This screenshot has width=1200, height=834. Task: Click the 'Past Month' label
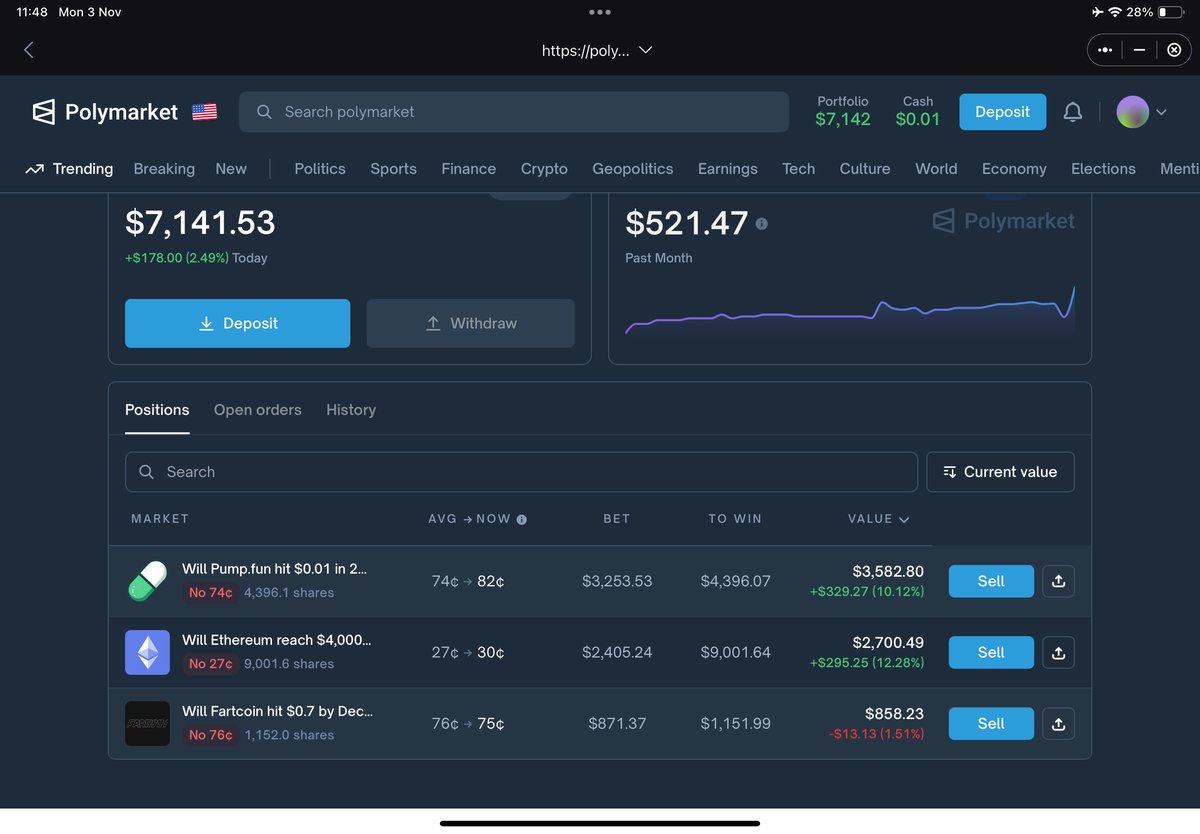click(659, 258)
